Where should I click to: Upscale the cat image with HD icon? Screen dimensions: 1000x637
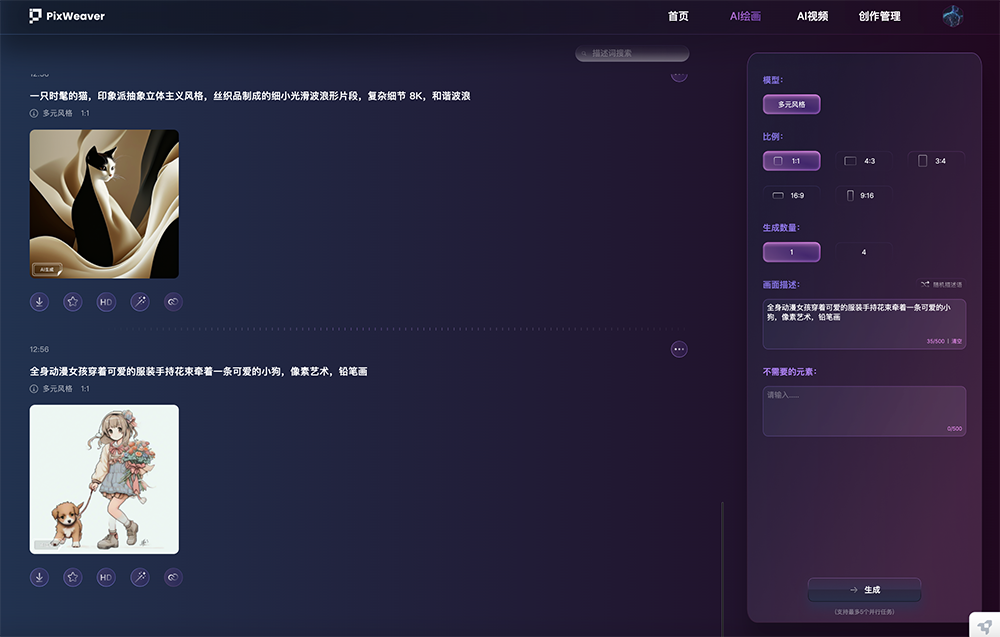pyautogui.click(x=106, y=301)
